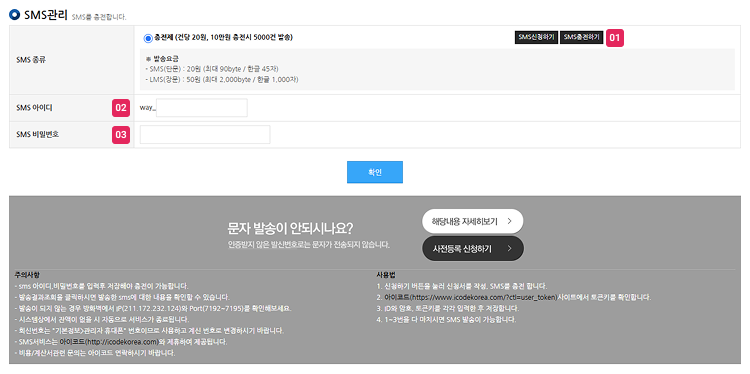Click the 'SMS 종류' row label

[30, 60]
